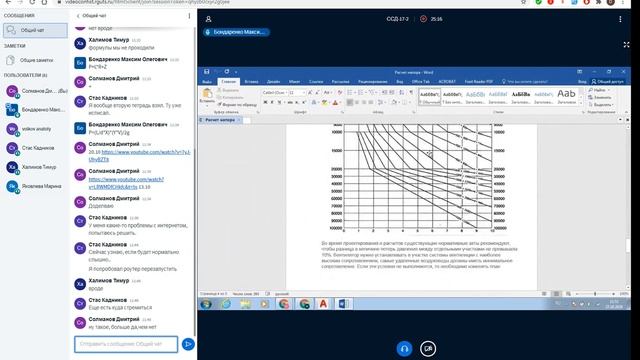Screen dimensions: 640x360
Task: Toggle underline formatting in Word ribbon
Action: pos(279,102)
